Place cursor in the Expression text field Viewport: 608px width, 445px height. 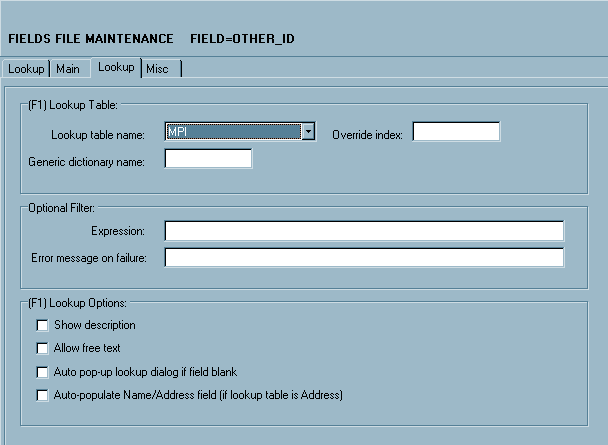coord(364,231)
